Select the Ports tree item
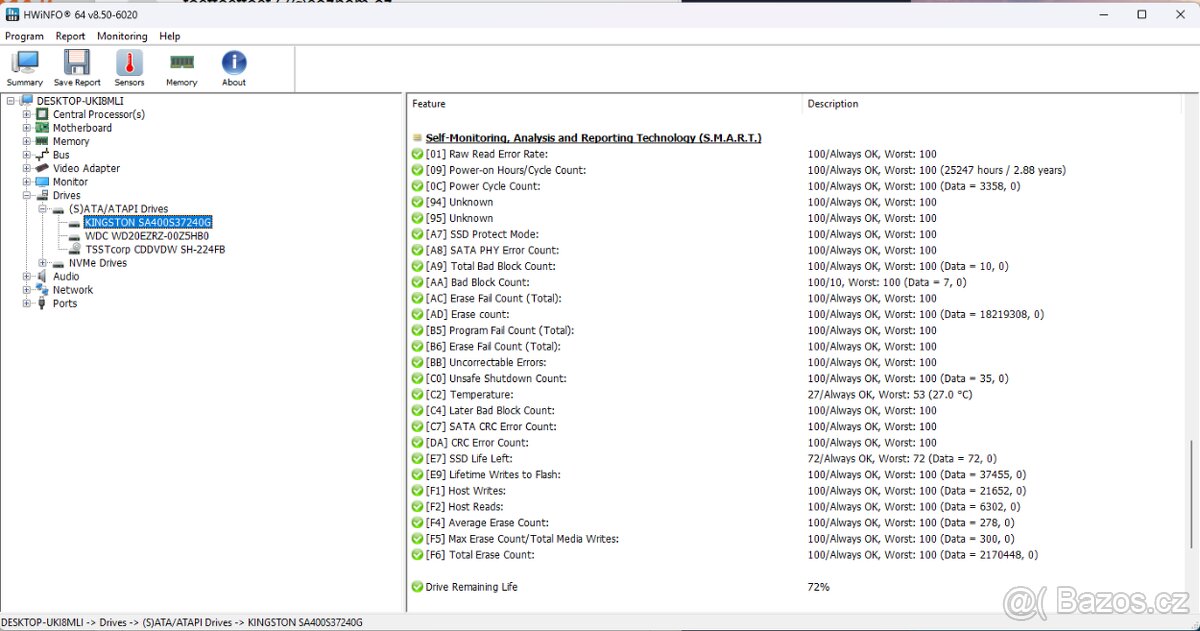Viewport: 1200px width, 631px height. tap(65, 303)
